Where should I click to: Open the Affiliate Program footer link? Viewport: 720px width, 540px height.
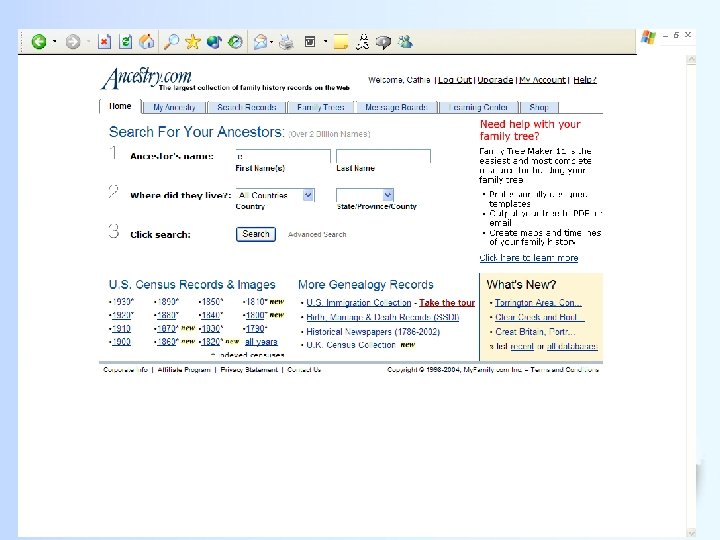point(184,370)
